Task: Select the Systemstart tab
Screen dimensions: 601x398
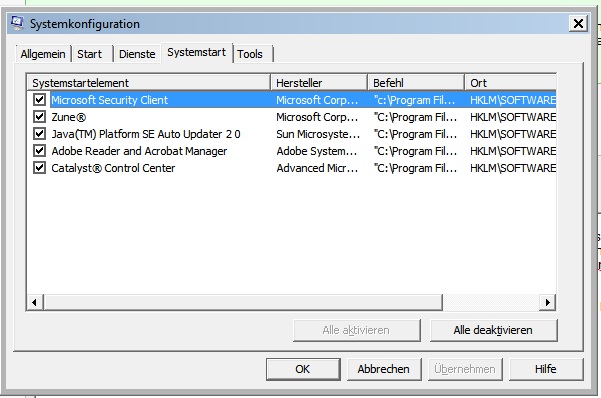Action: point(197,52)
